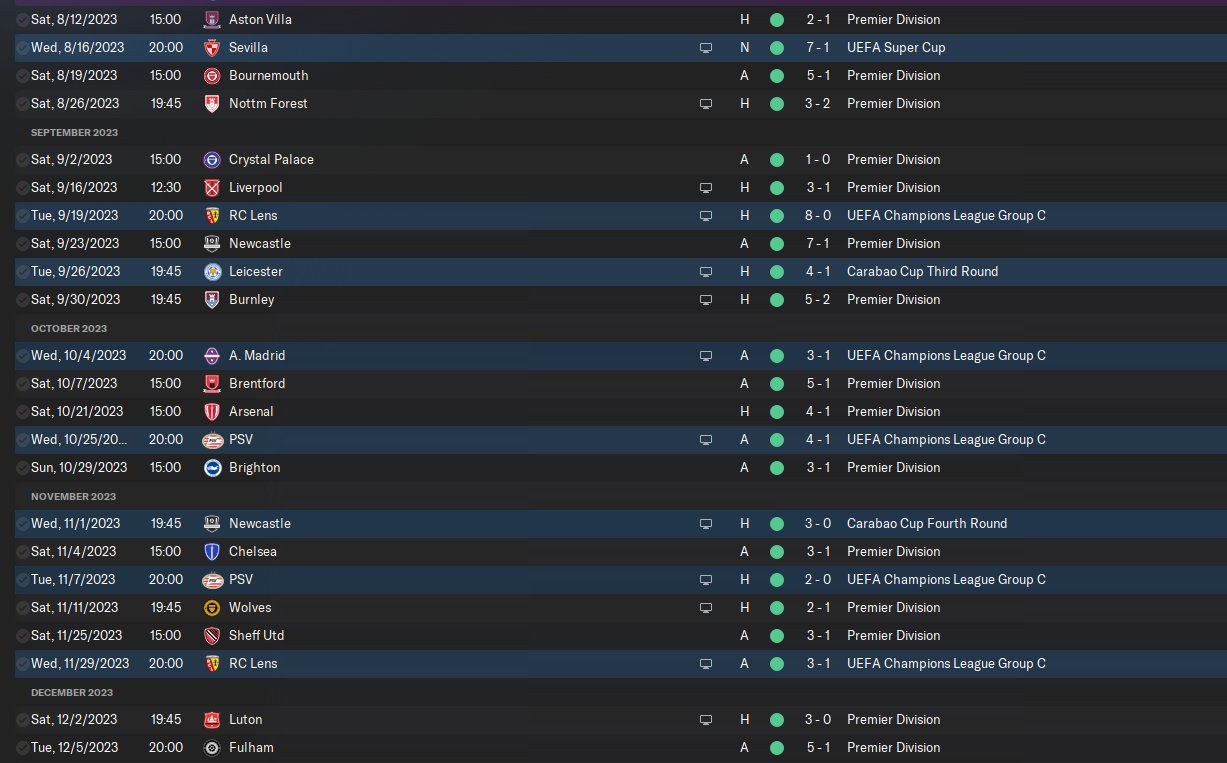Click the TV broadcast icon for the Nottm Forest match
Screen dimensions: 1227x763
[706, 103]
